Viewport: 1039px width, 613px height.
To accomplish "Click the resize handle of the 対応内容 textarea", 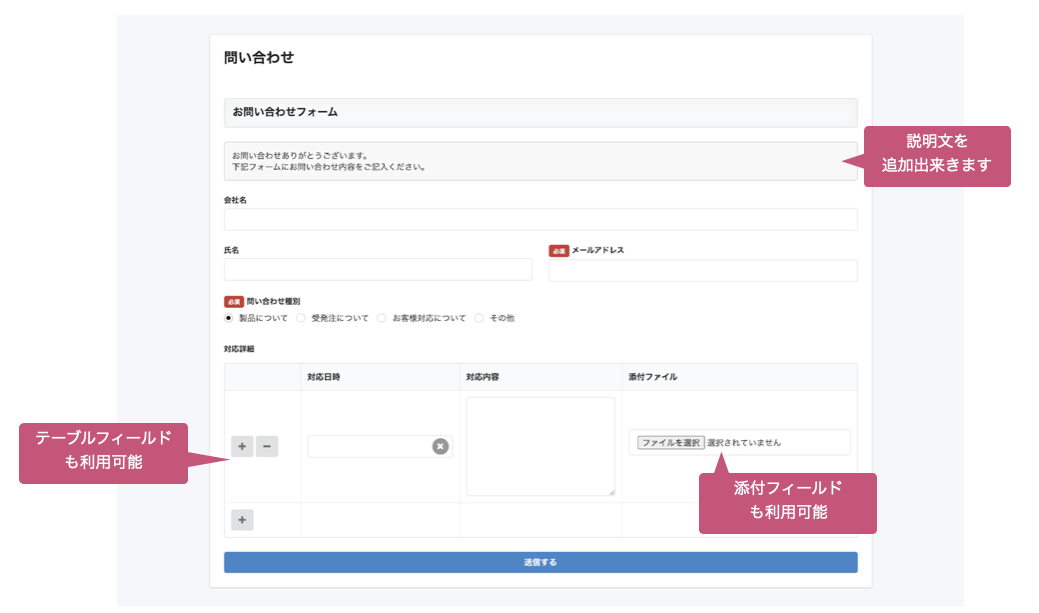I will point(610,491).
